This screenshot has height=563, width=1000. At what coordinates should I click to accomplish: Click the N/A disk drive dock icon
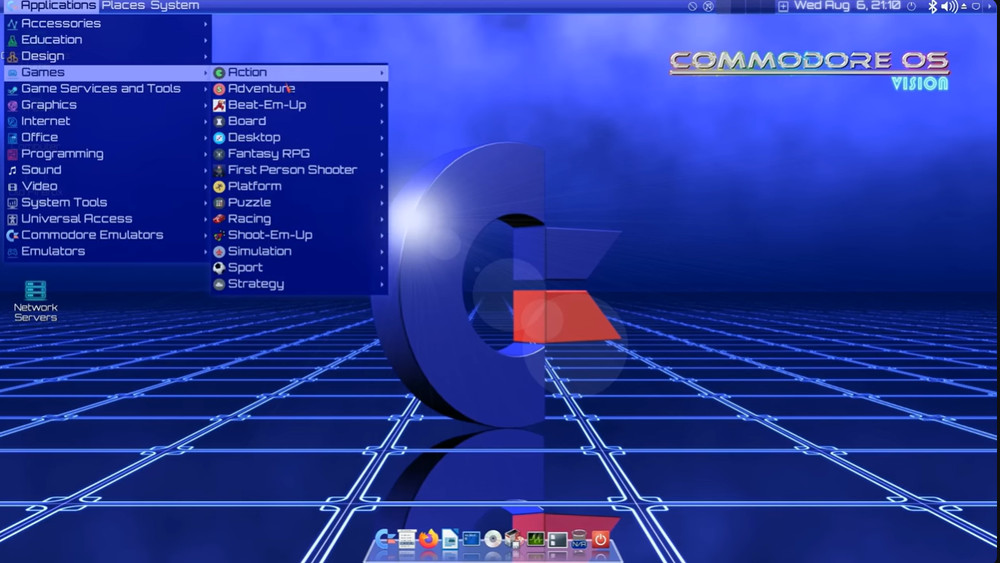click(579, 539)
